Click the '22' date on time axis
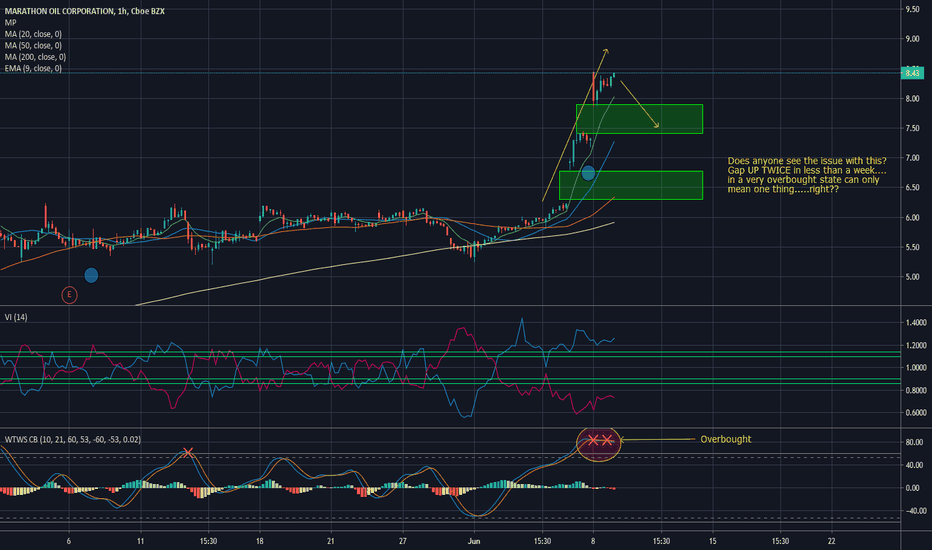Image resolution: width=932 pixels, height=550 pixels. [832, 541]
